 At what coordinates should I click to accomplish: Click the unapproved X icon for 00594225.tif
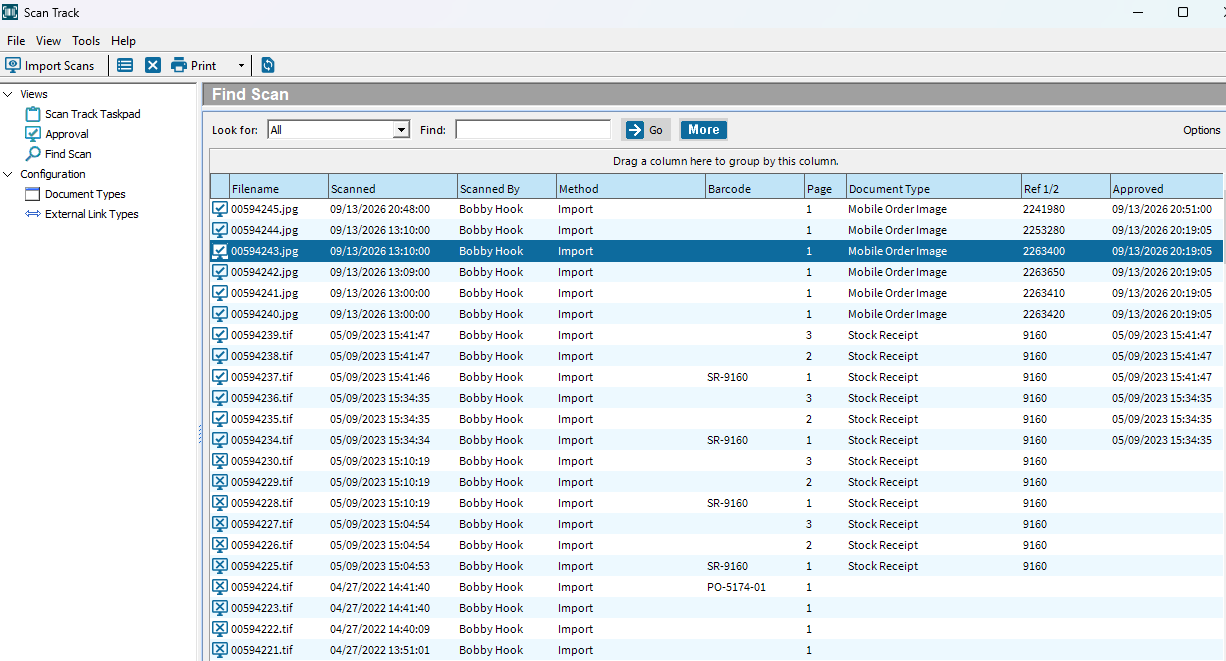(220, 566)
